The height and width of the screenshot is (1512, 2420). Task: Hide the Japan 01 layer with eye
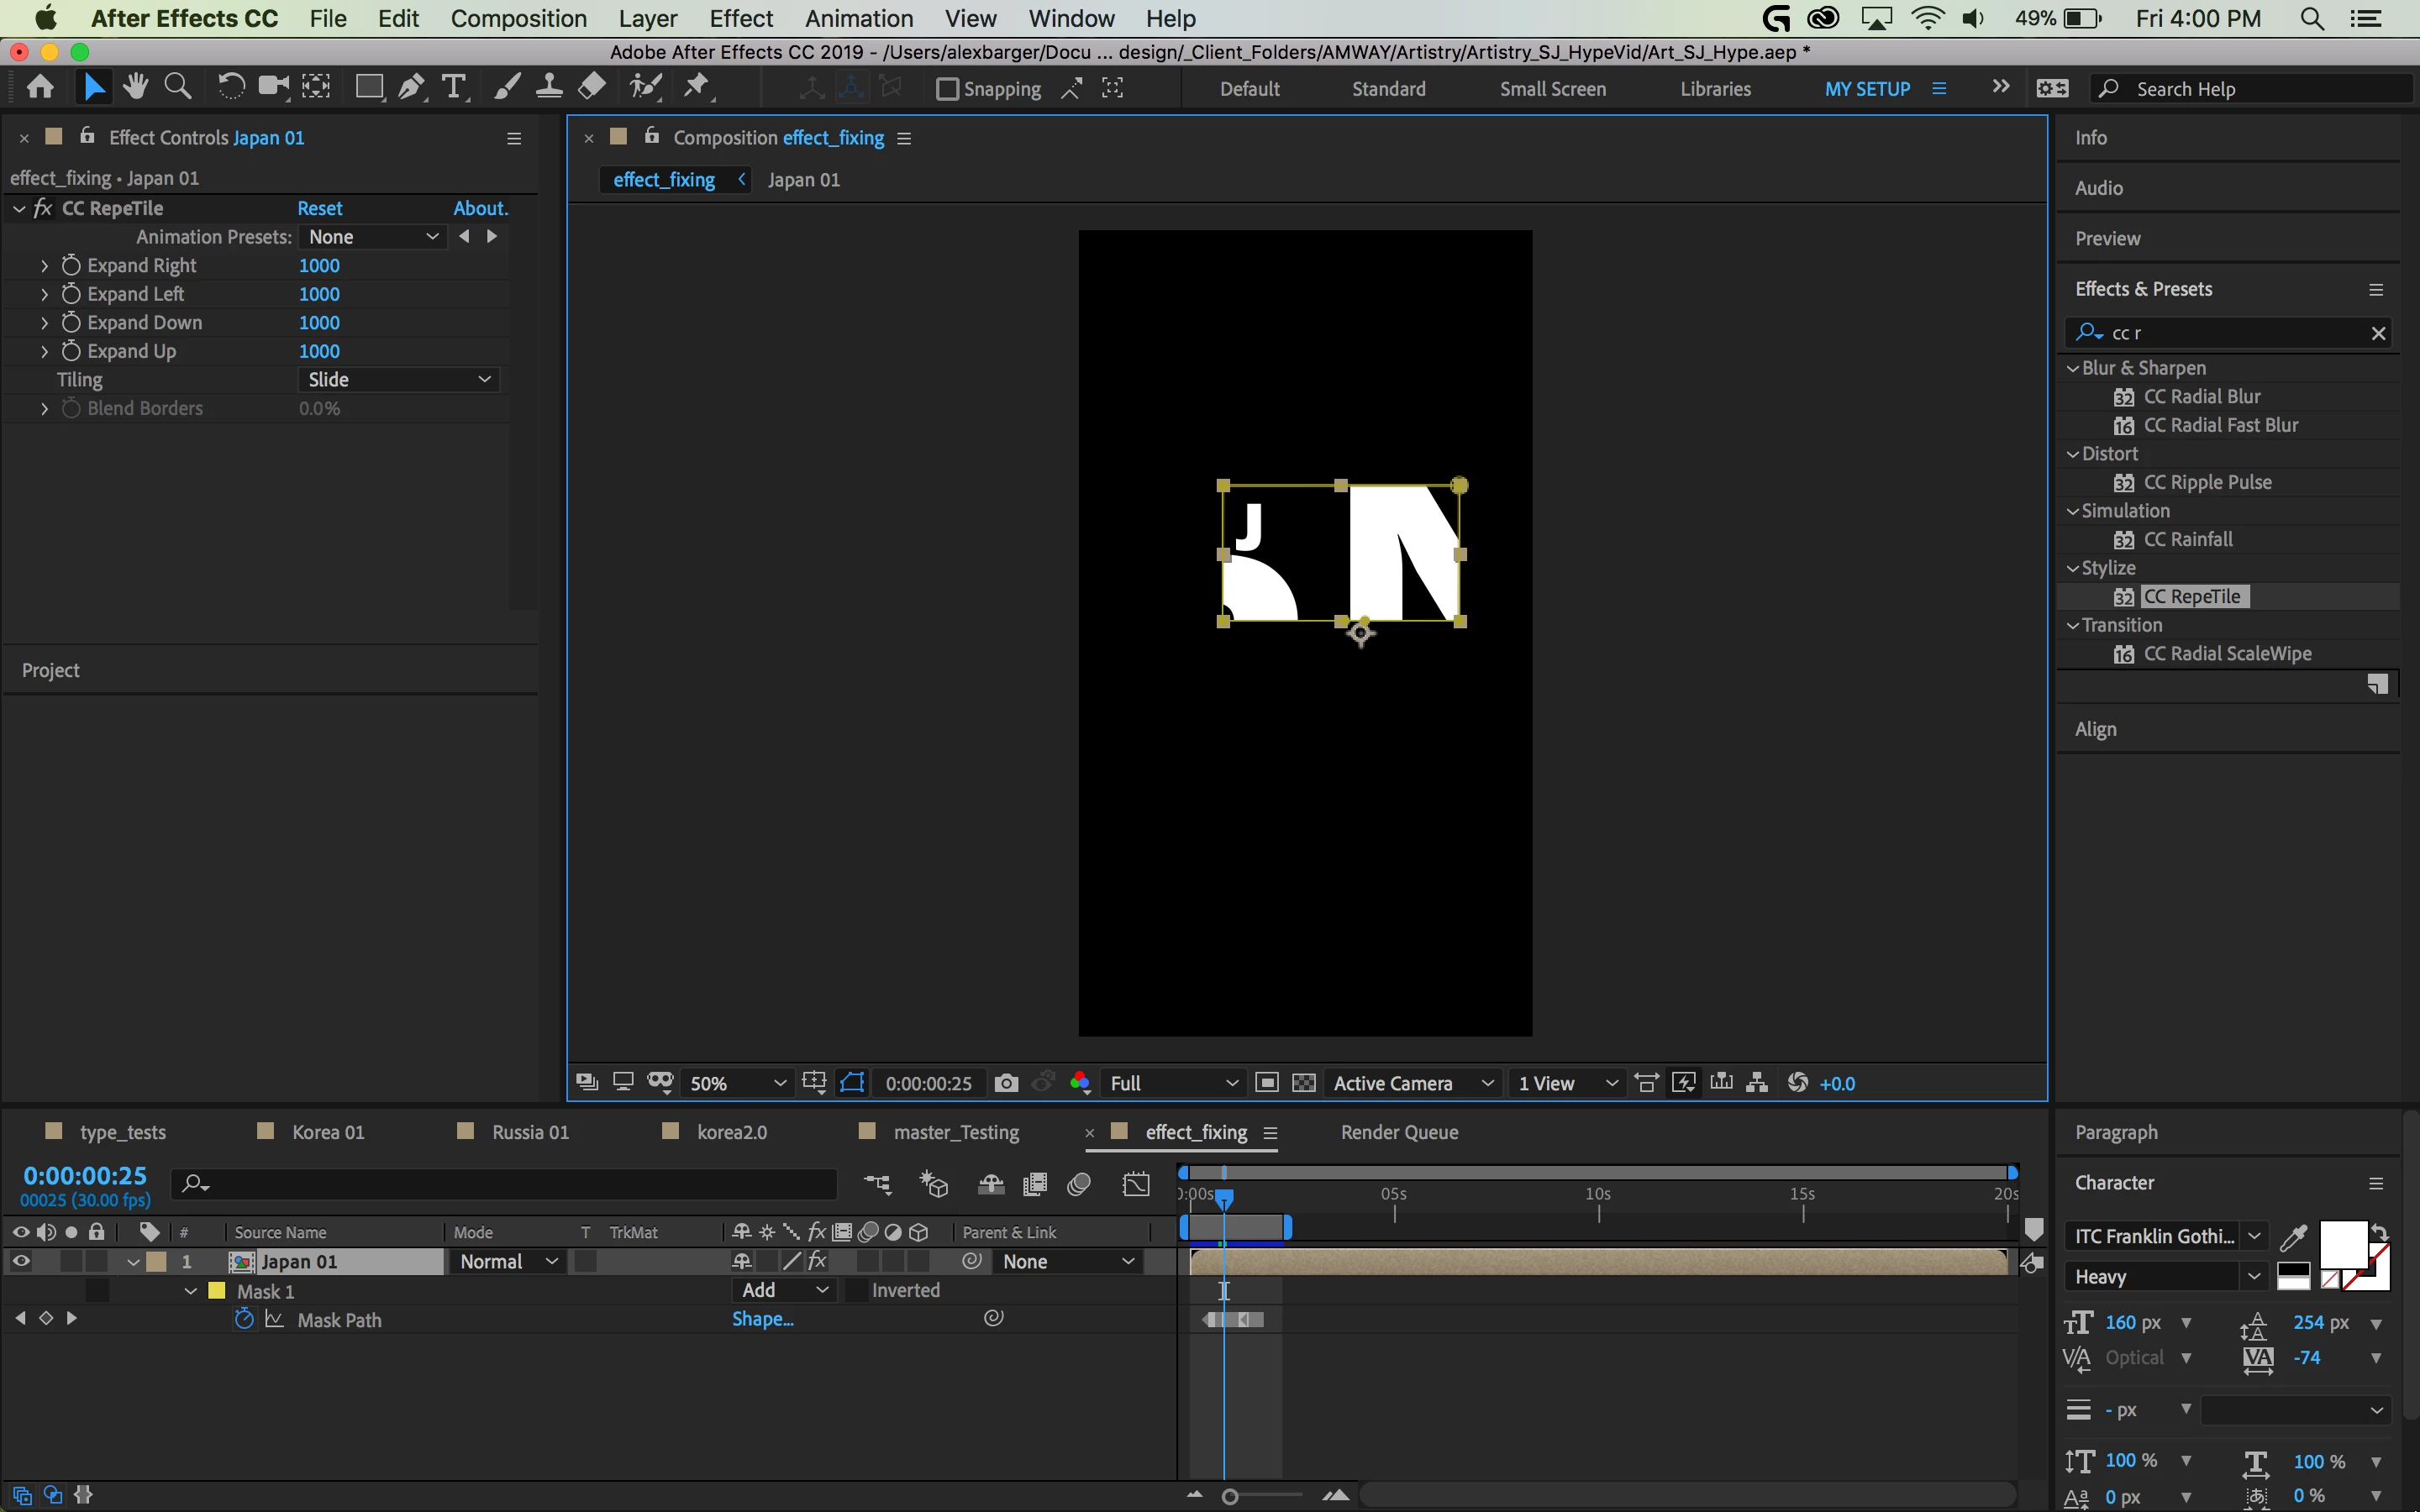pos(20,1261)
